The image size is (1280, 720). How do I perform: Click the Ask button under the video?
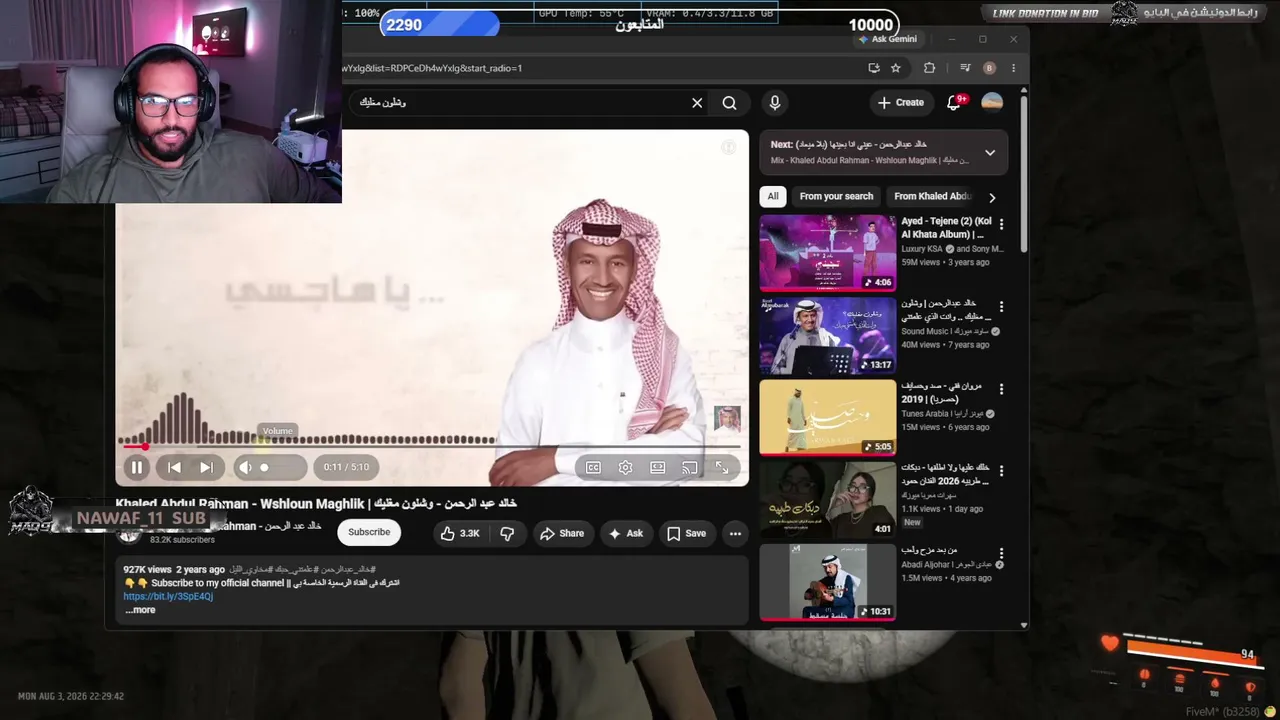[x=626, y=533]
